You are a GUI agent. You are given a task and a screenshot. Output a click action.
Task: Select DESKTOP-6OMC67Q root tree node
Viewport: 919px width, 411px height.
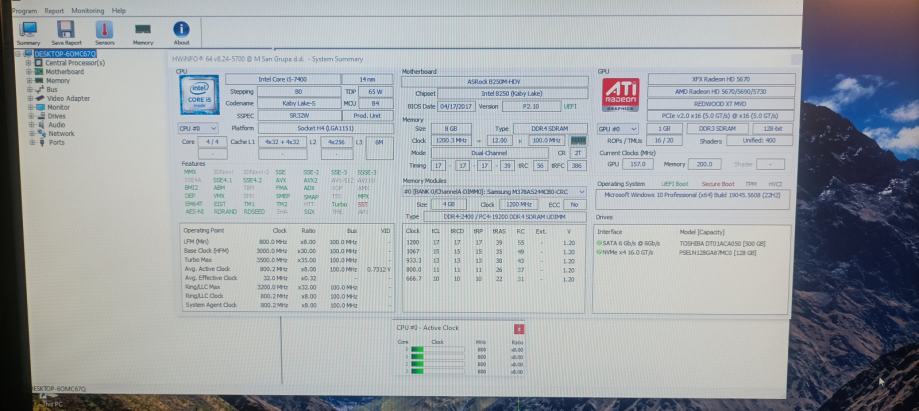click(x=64, y=53)
